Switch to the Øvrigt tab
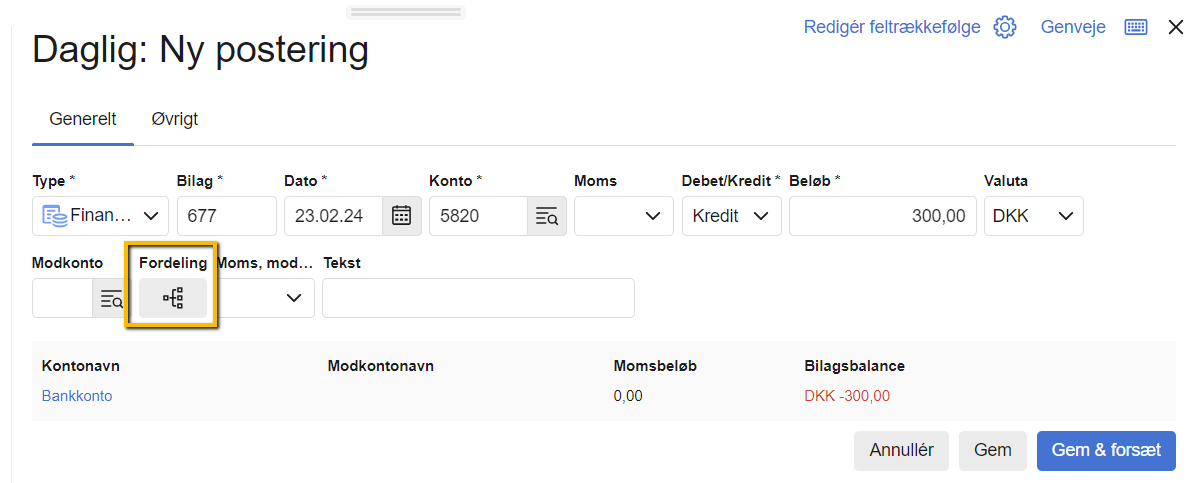Image resolution: width=1195 pixels, height=483 pixels. (174, 119)
